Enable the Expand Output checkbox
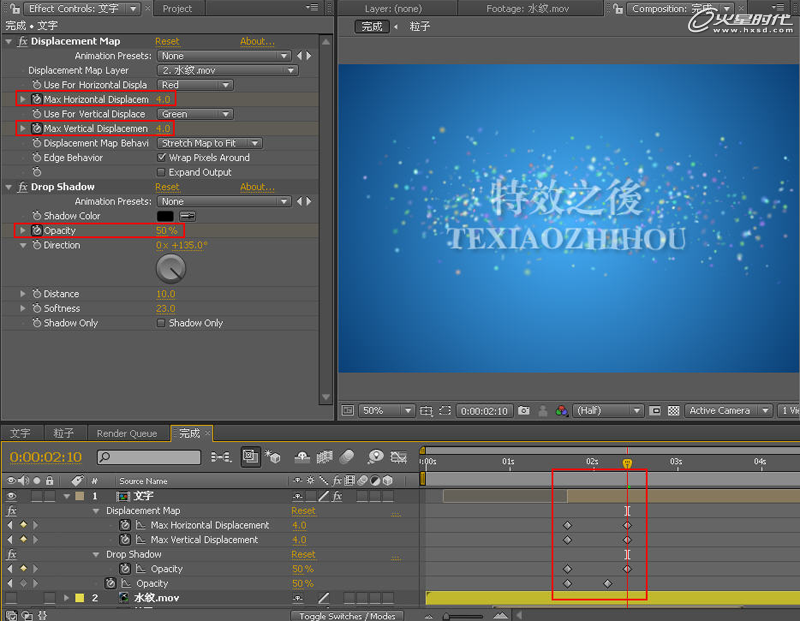Image resolution: width=800 pixels, height=621 pixels. (x=161, y=172)
